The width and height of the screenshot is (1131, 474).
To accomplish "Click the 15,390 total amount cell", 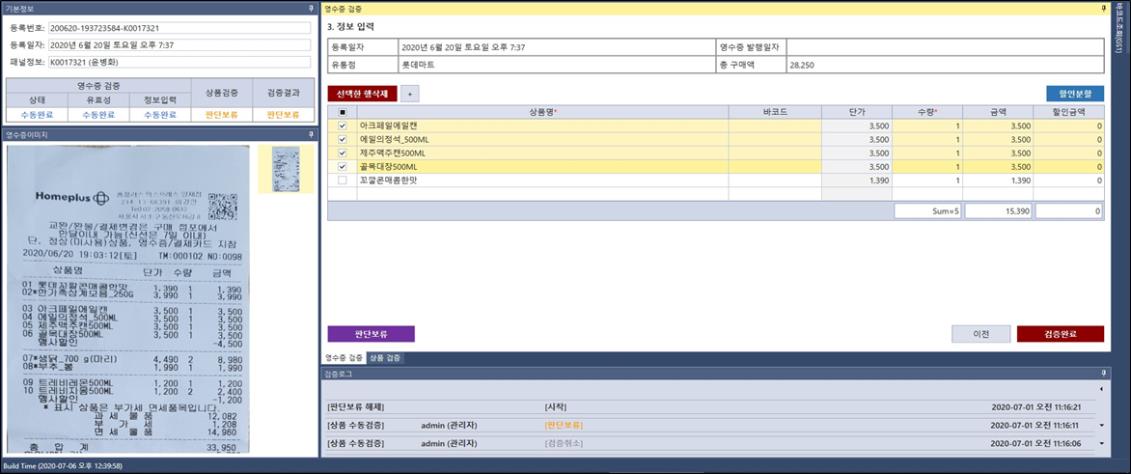I will (998, 211).
